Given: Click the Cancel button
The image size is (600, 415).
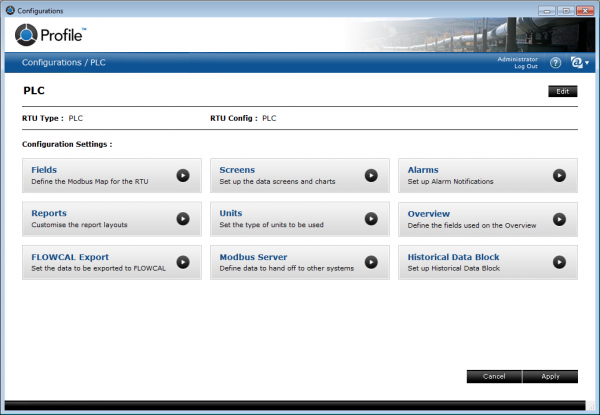Looking at the screenshot, I should (494, 376).
